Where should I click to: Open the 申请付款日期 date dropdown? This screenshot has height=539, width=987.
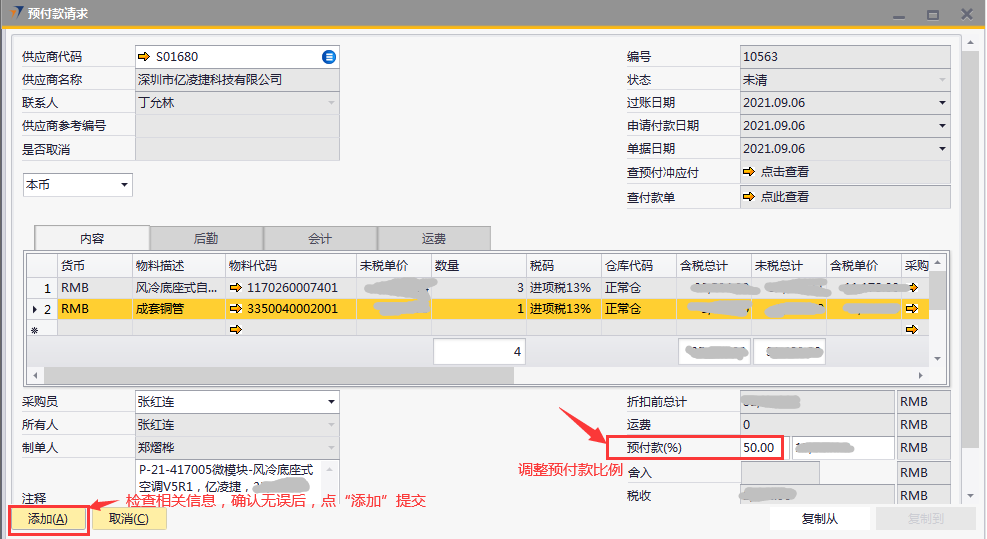click(x=942, y=126)
